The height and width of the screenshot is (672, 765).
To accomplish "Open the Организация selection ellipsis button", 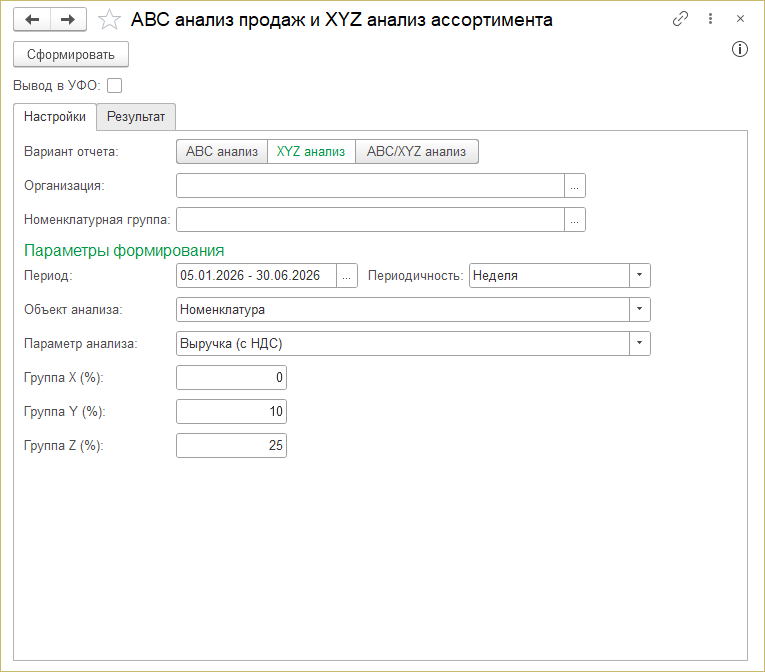I will [x=575, y=185].
